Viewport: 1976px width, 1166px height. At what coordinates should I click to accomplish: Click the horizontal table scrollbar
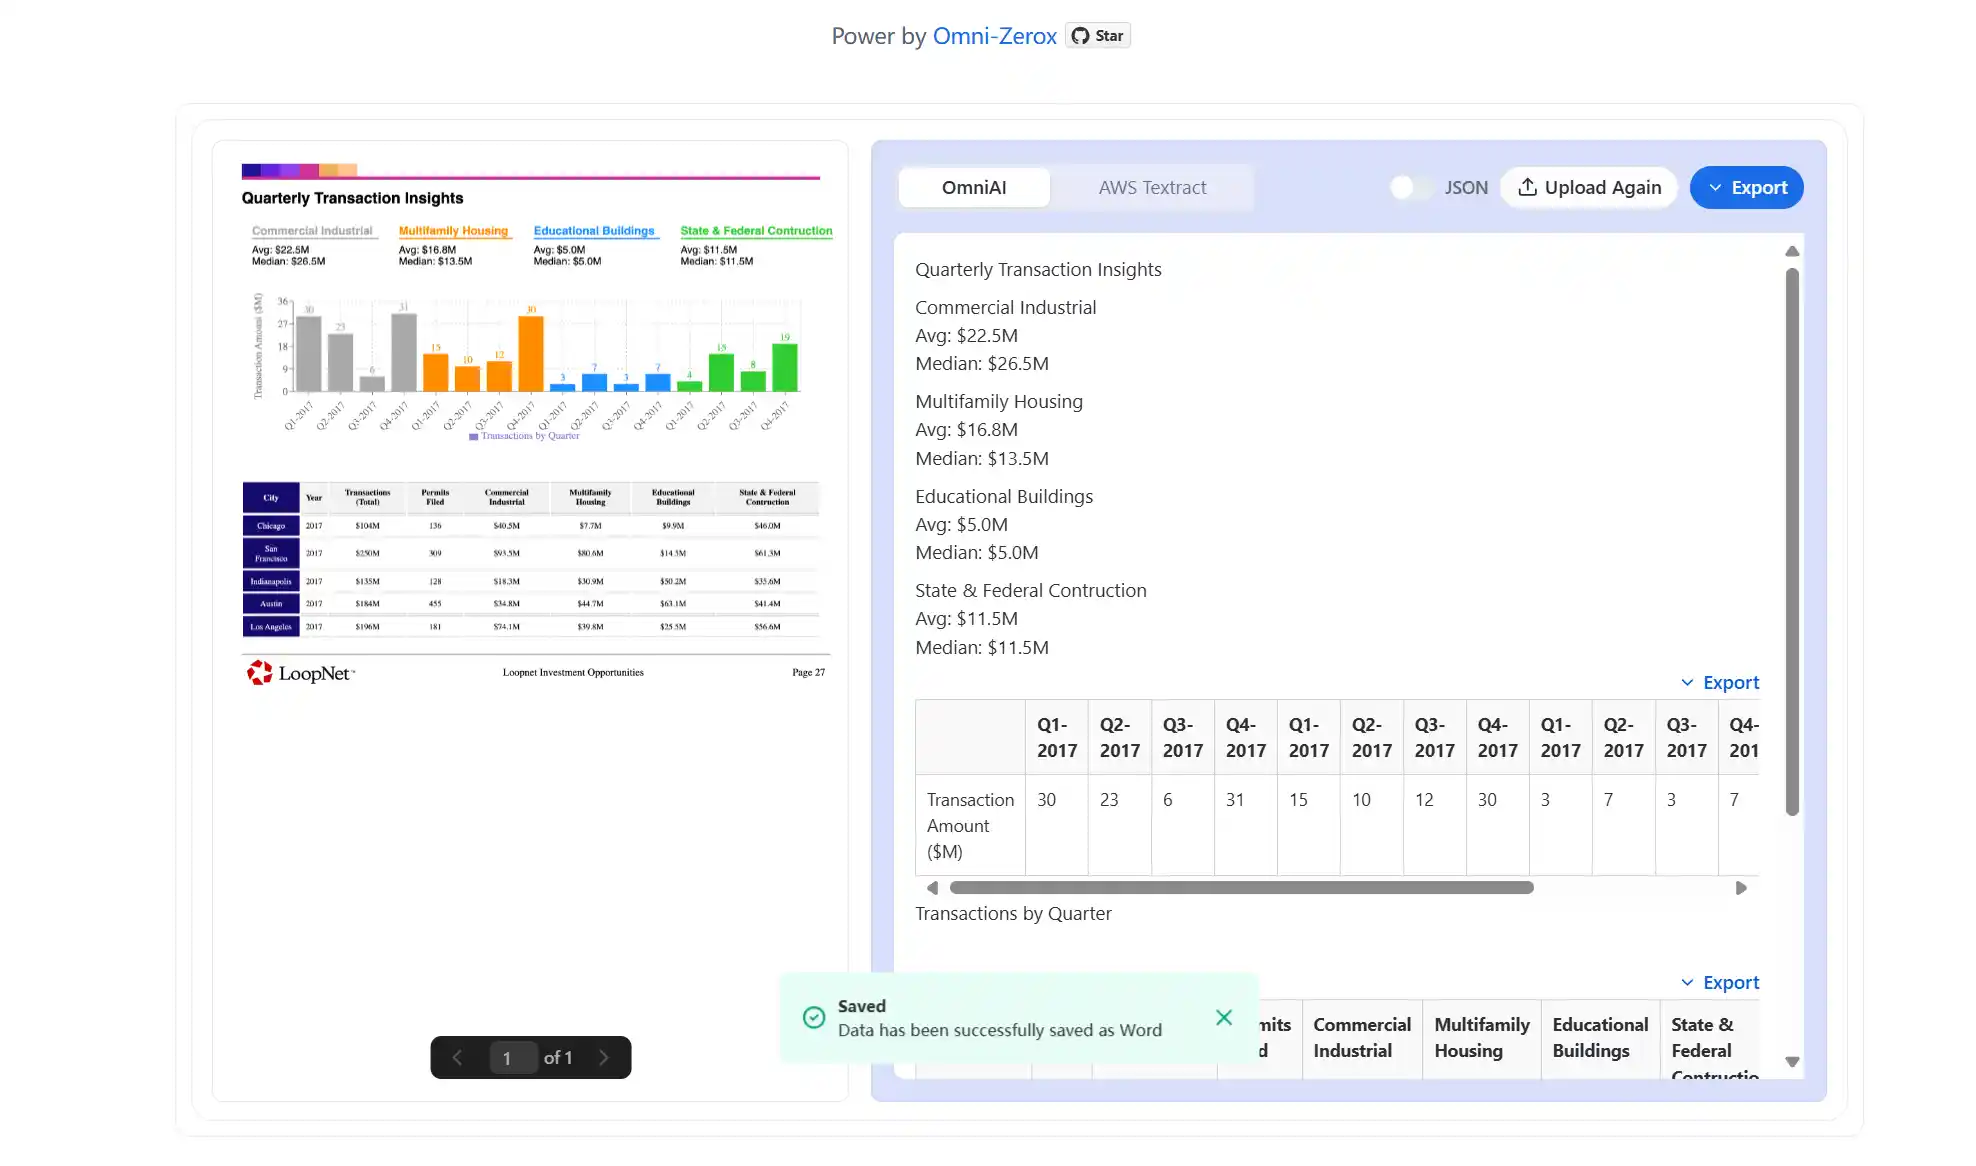(1240, 888)
